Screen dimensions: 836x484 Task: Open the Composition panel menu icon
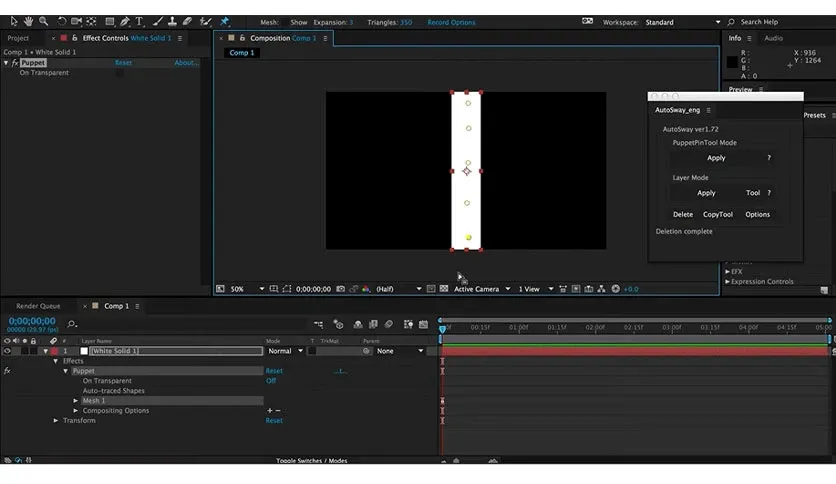point(325,38)
